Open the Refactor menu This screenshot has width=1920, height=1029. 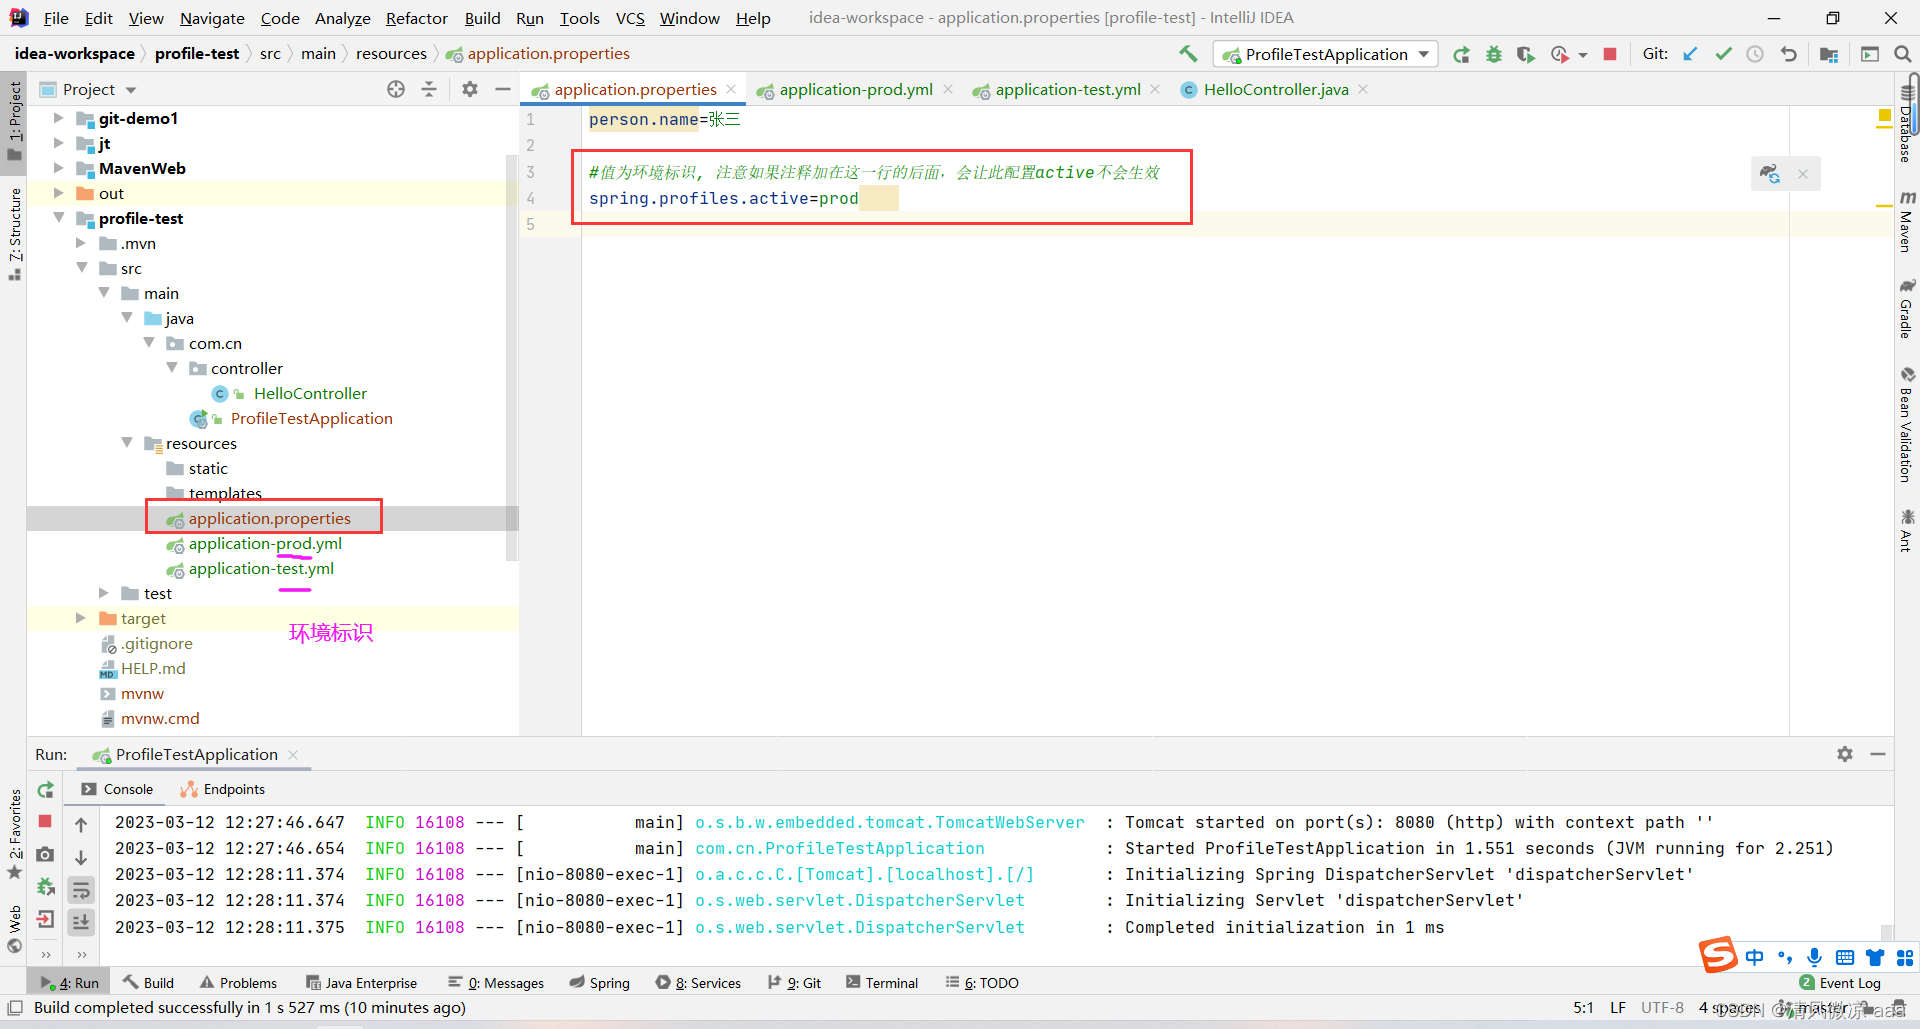[416, 18]
